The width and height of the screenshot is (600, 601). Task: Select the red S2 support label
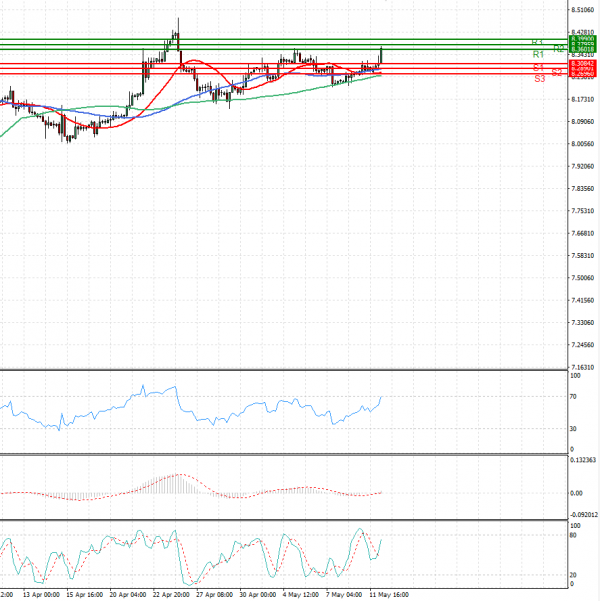tap(557, 72)
